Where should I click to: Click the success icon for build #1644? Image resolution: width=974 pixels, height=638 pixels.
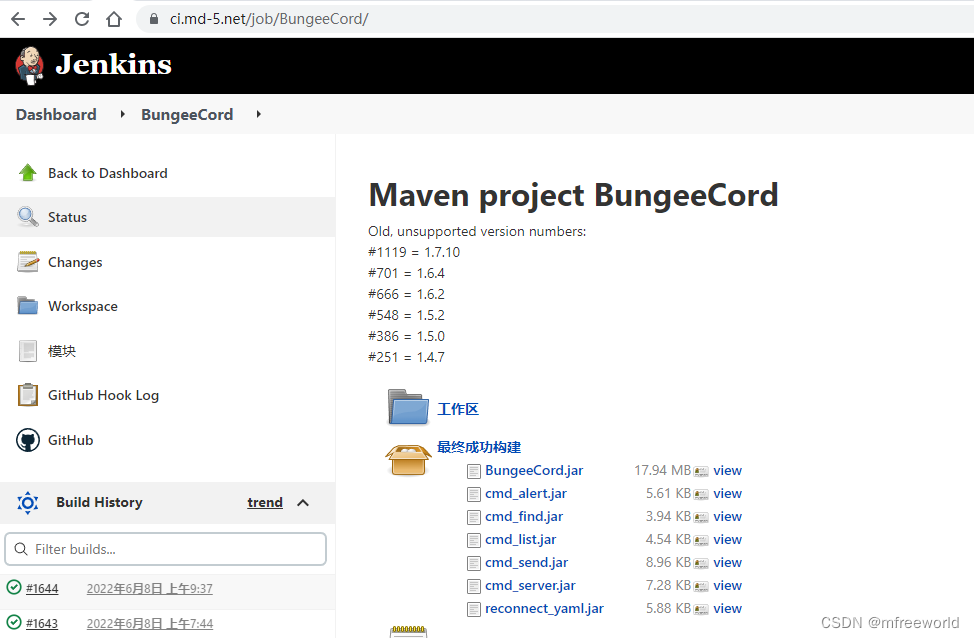(14, 587)
